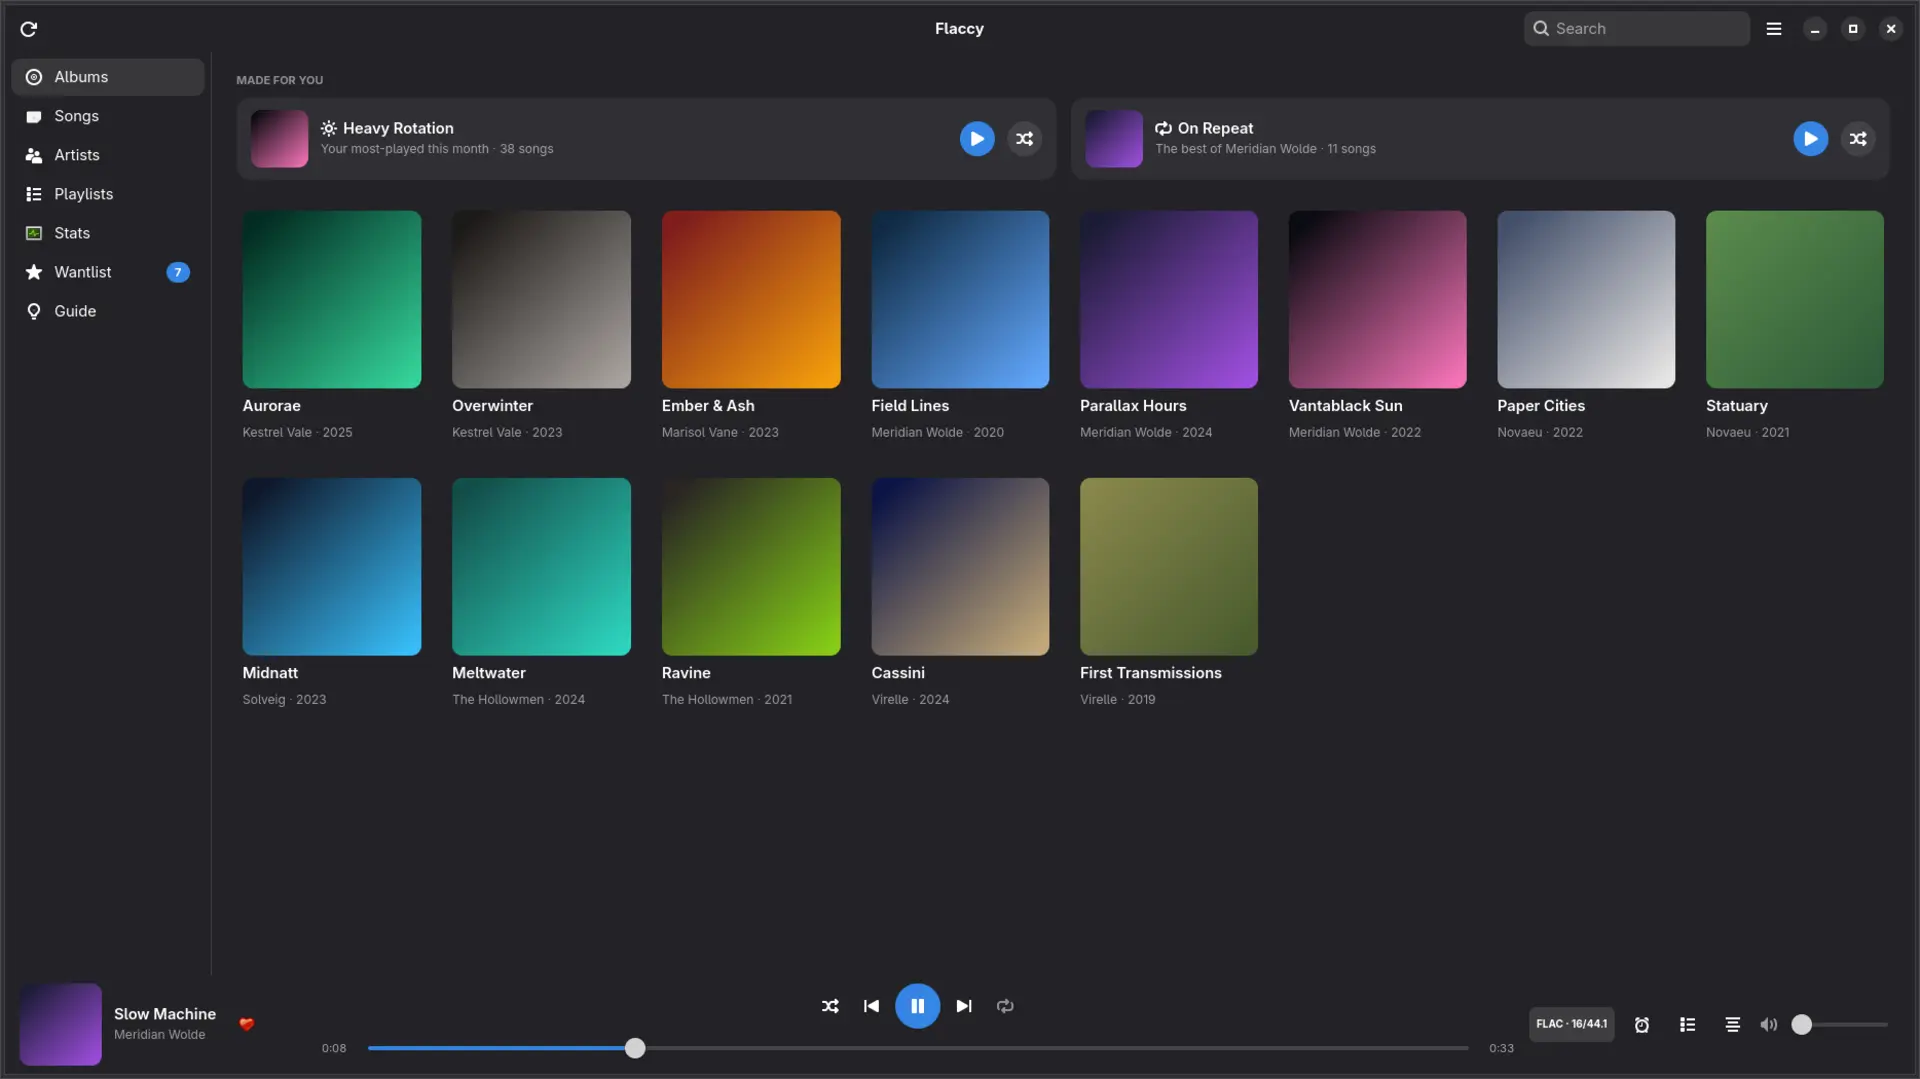Image resolution: width=1920 pixels, height=1079 pixels.
Task: Open the Overwinter album cover
Action: 541,299
